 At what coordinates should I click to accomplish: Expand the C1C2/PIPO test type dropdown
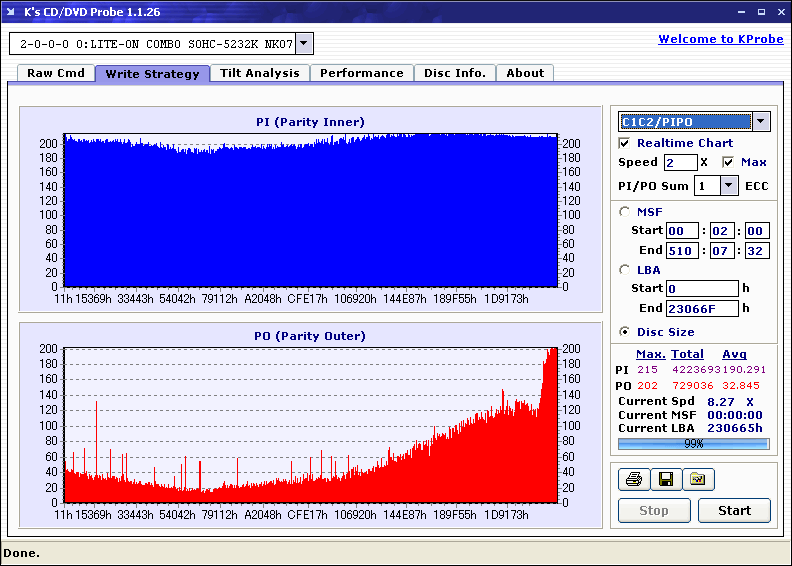point(760,122)
